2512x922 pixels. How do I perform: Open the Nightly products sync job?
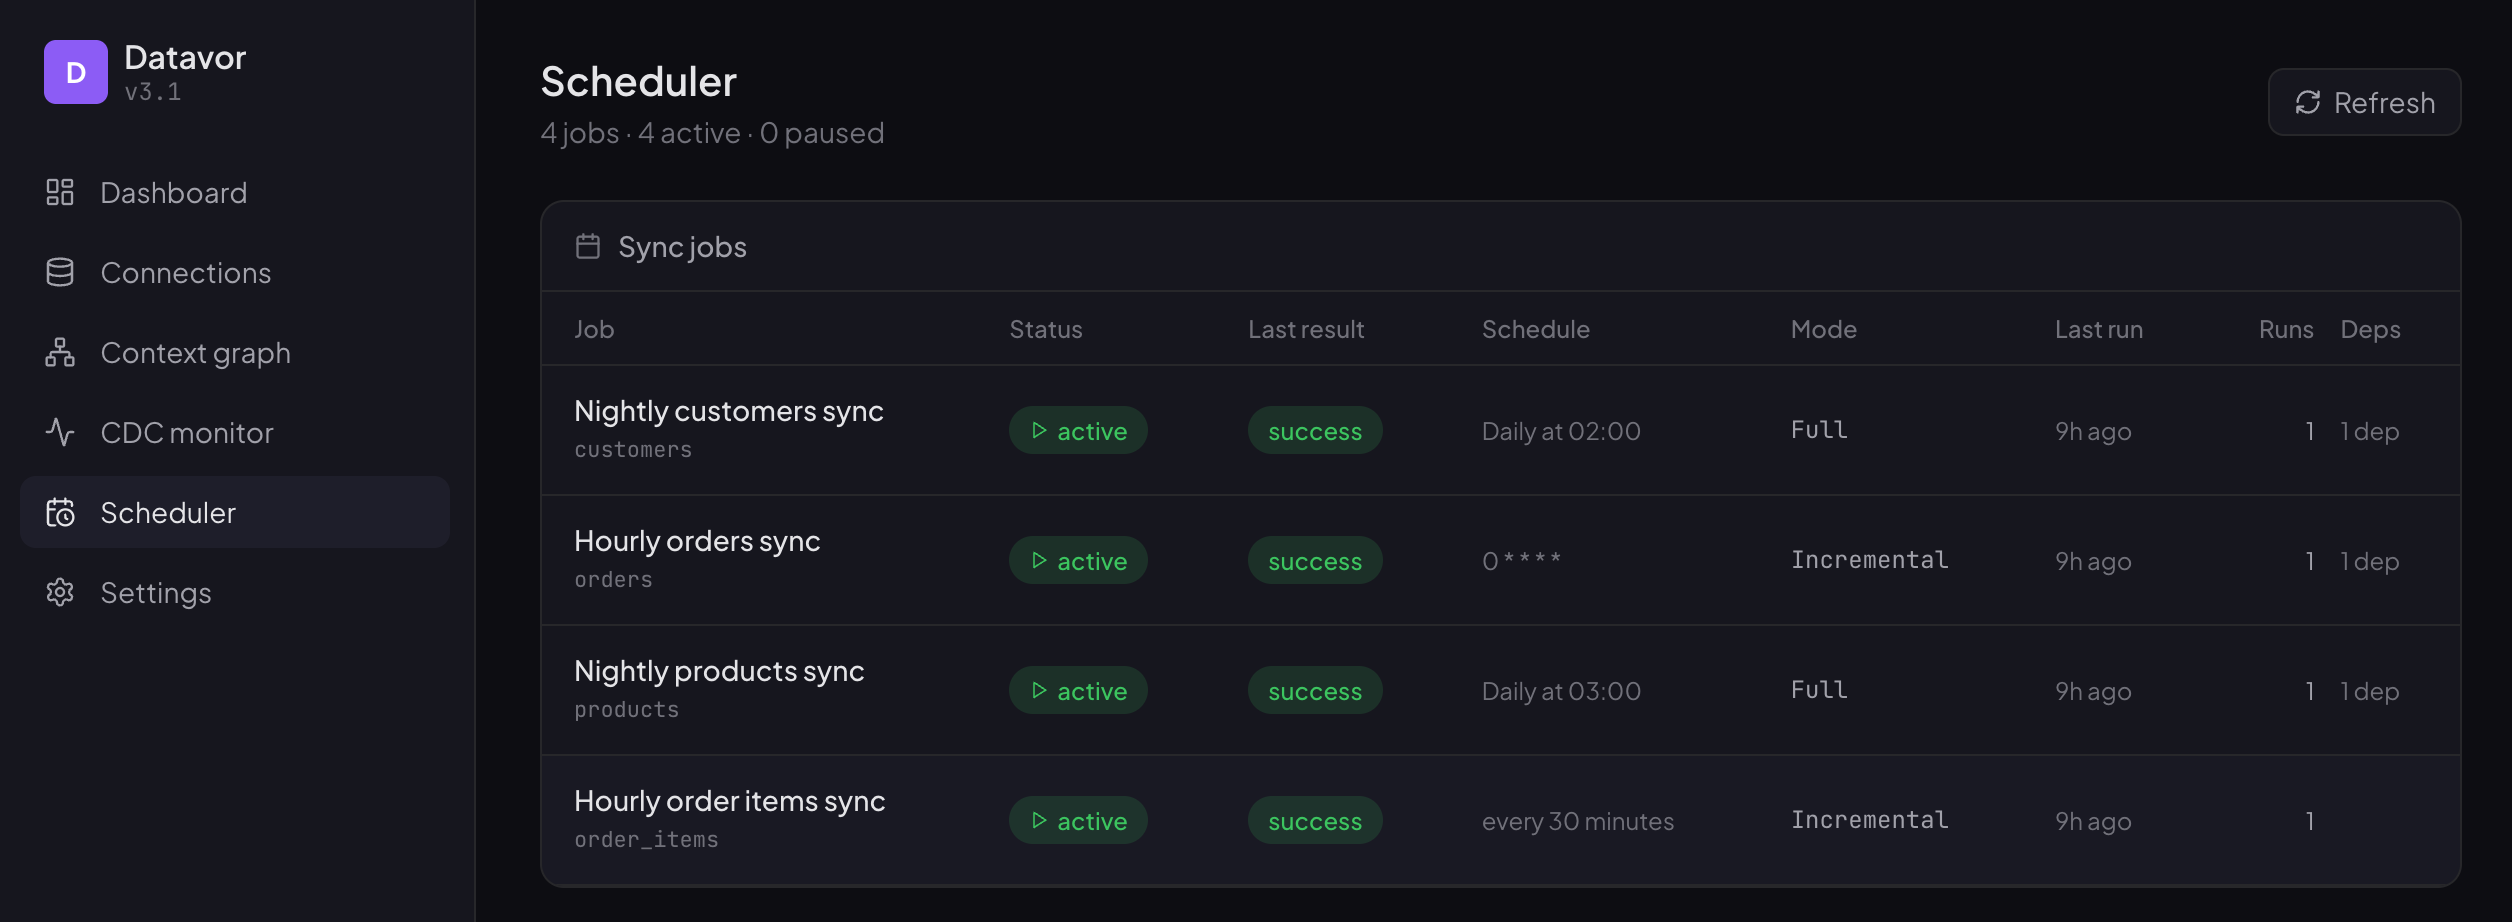719,671
